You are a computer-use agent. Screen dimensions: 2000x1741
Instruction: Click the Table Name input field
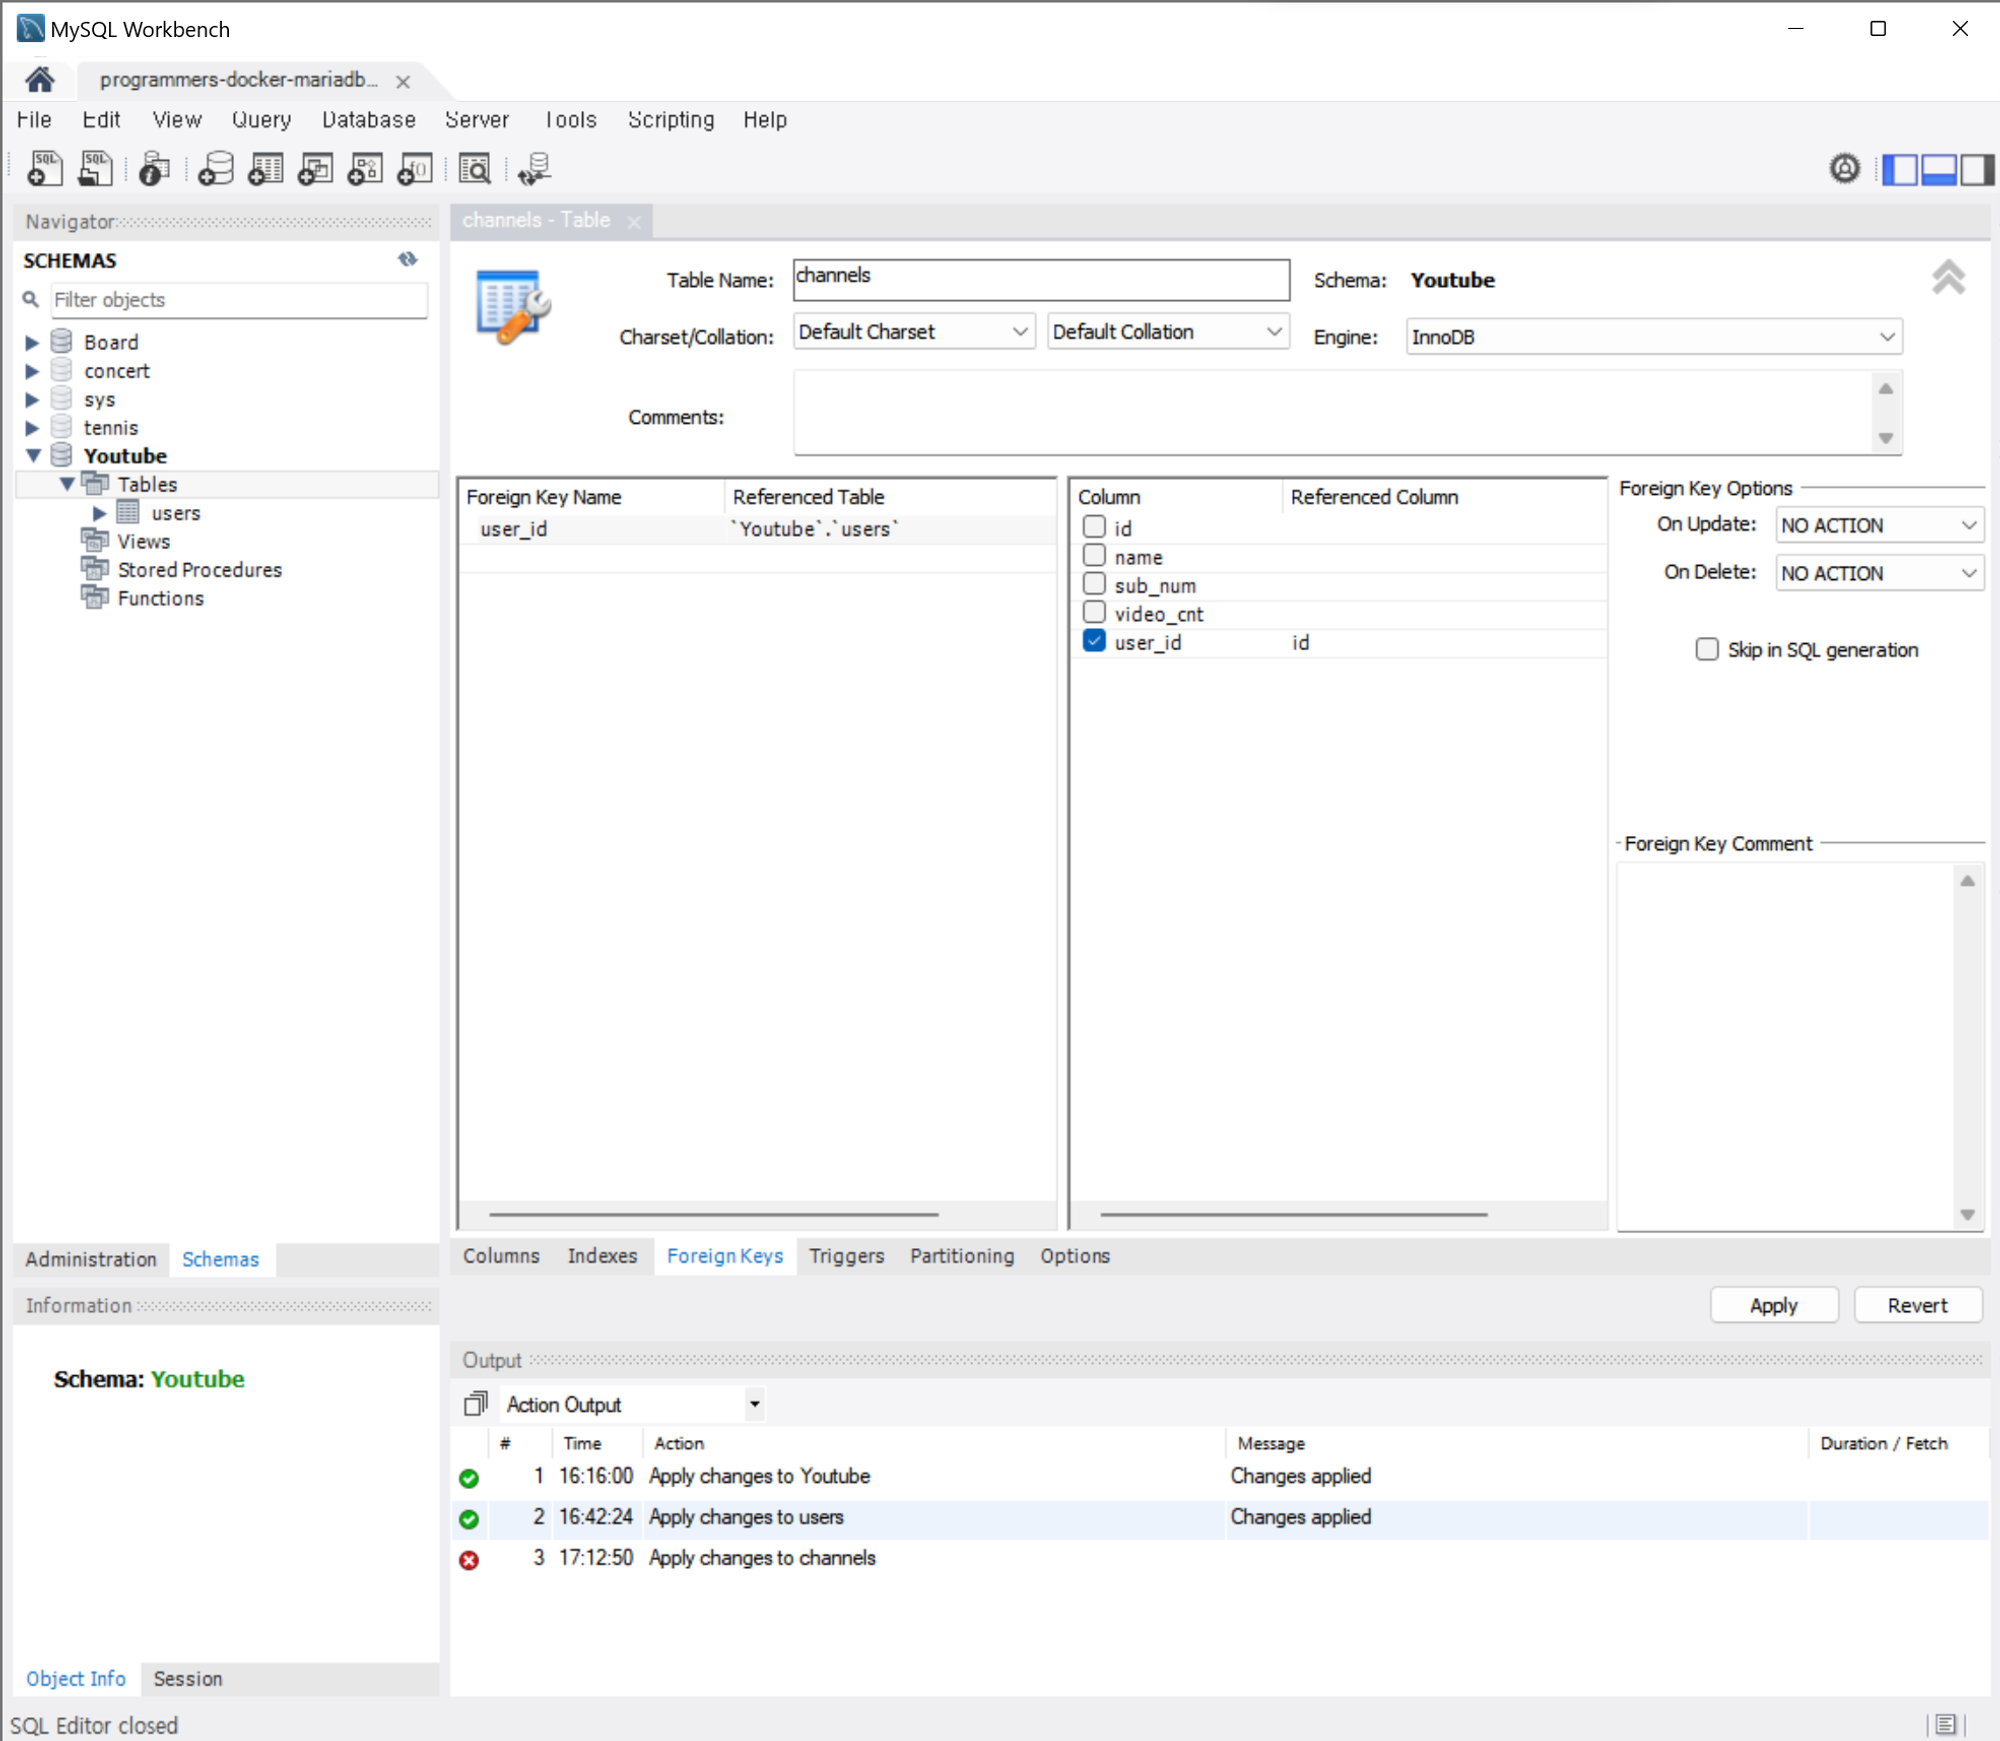[x=1041, y=279]
